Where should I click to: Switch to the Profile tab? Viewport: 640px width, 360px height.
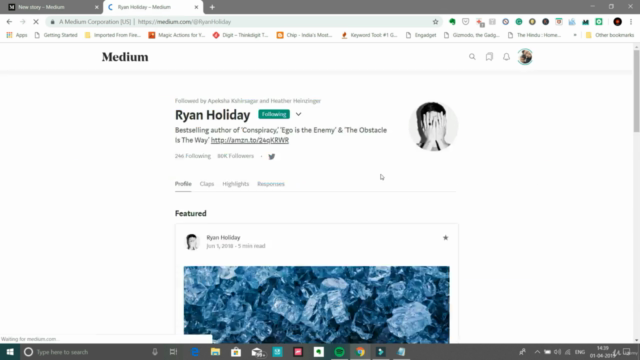[183, 184]
